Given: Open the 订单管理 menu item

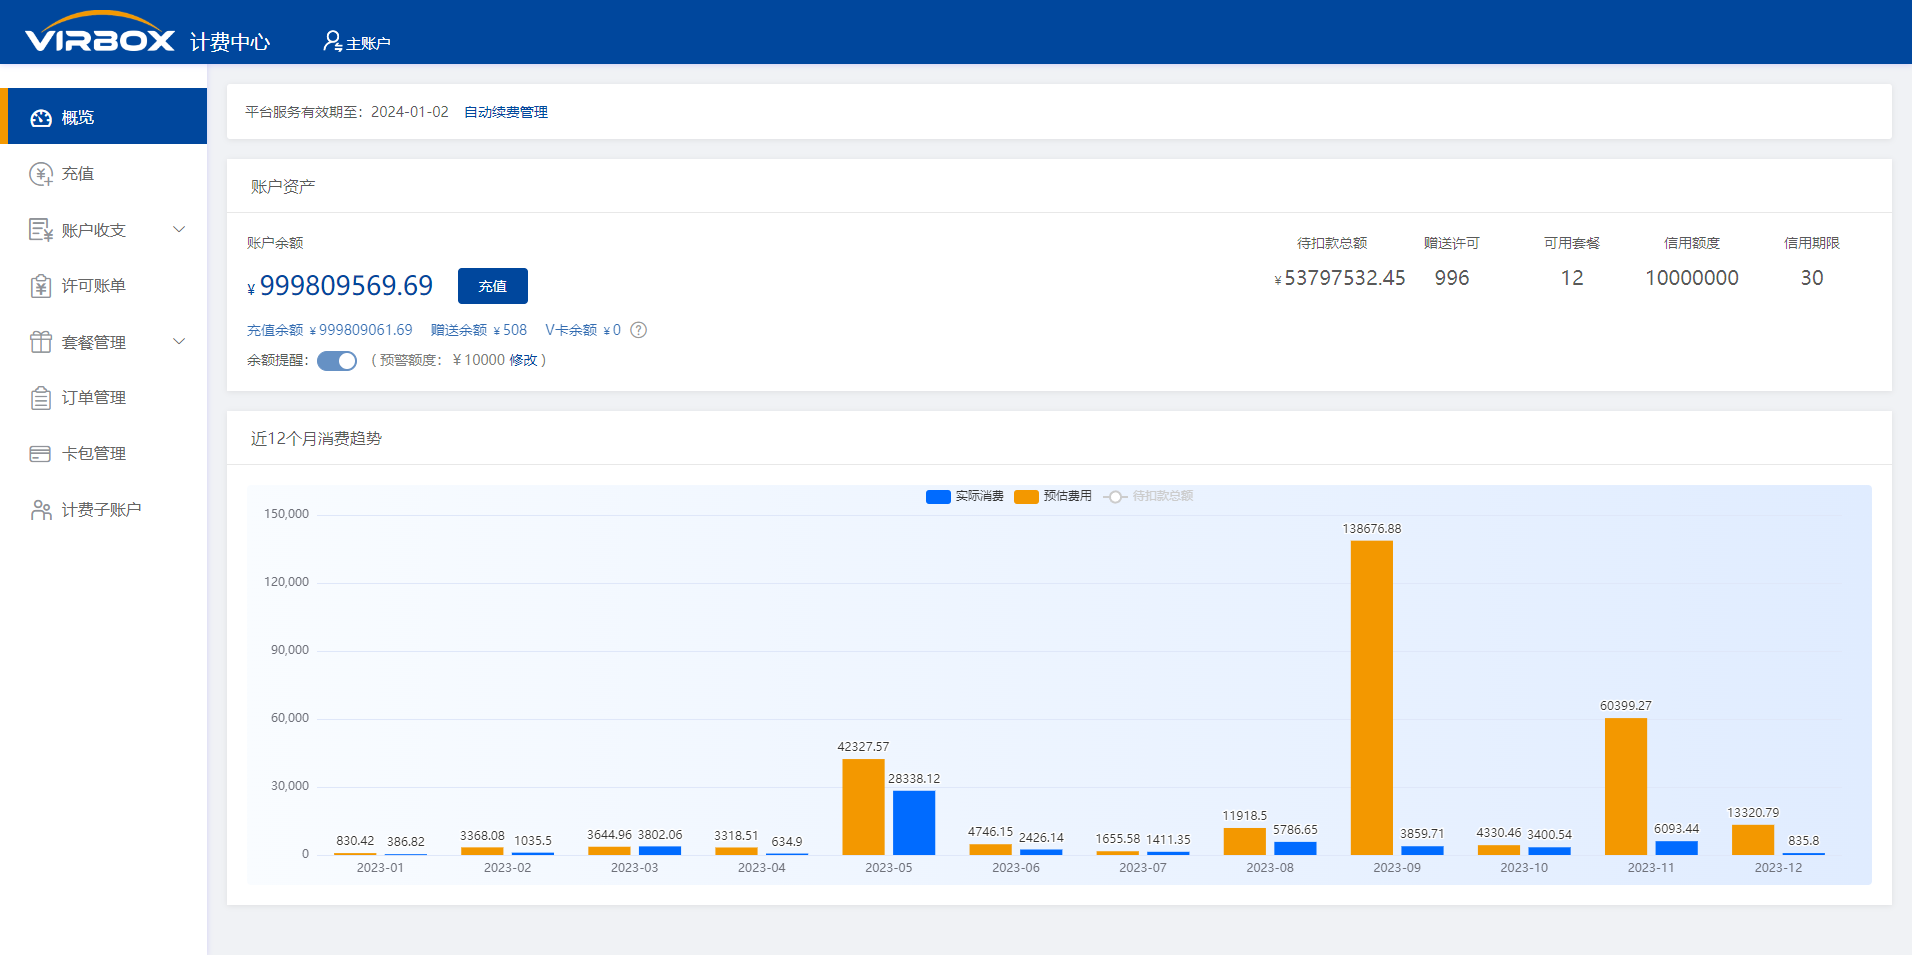Looking at the screenshot, I should tap(104, 397).
